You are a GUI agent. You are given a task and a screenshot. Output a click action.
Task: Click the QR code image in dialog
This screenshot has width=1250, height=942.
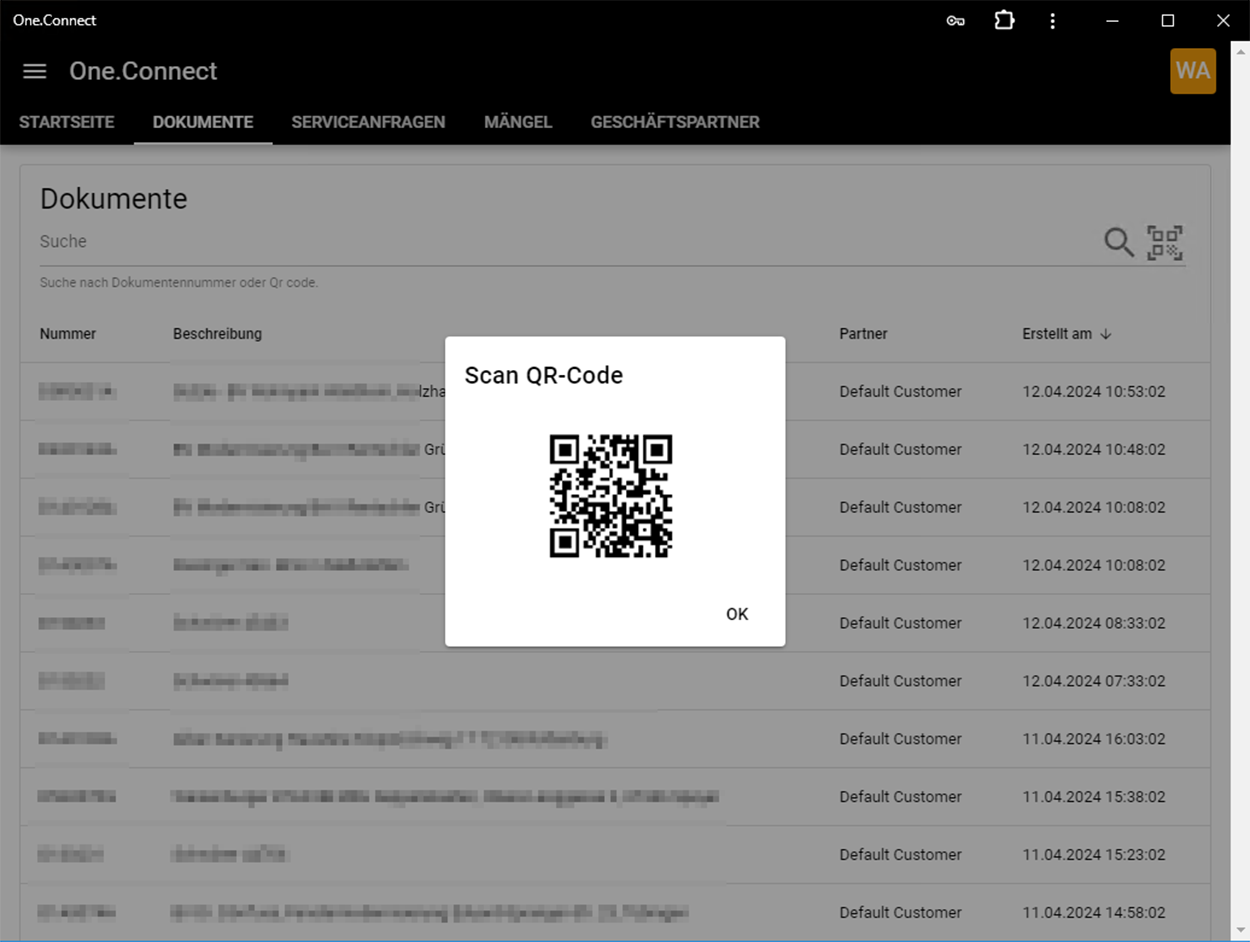[x=611, y=496]
